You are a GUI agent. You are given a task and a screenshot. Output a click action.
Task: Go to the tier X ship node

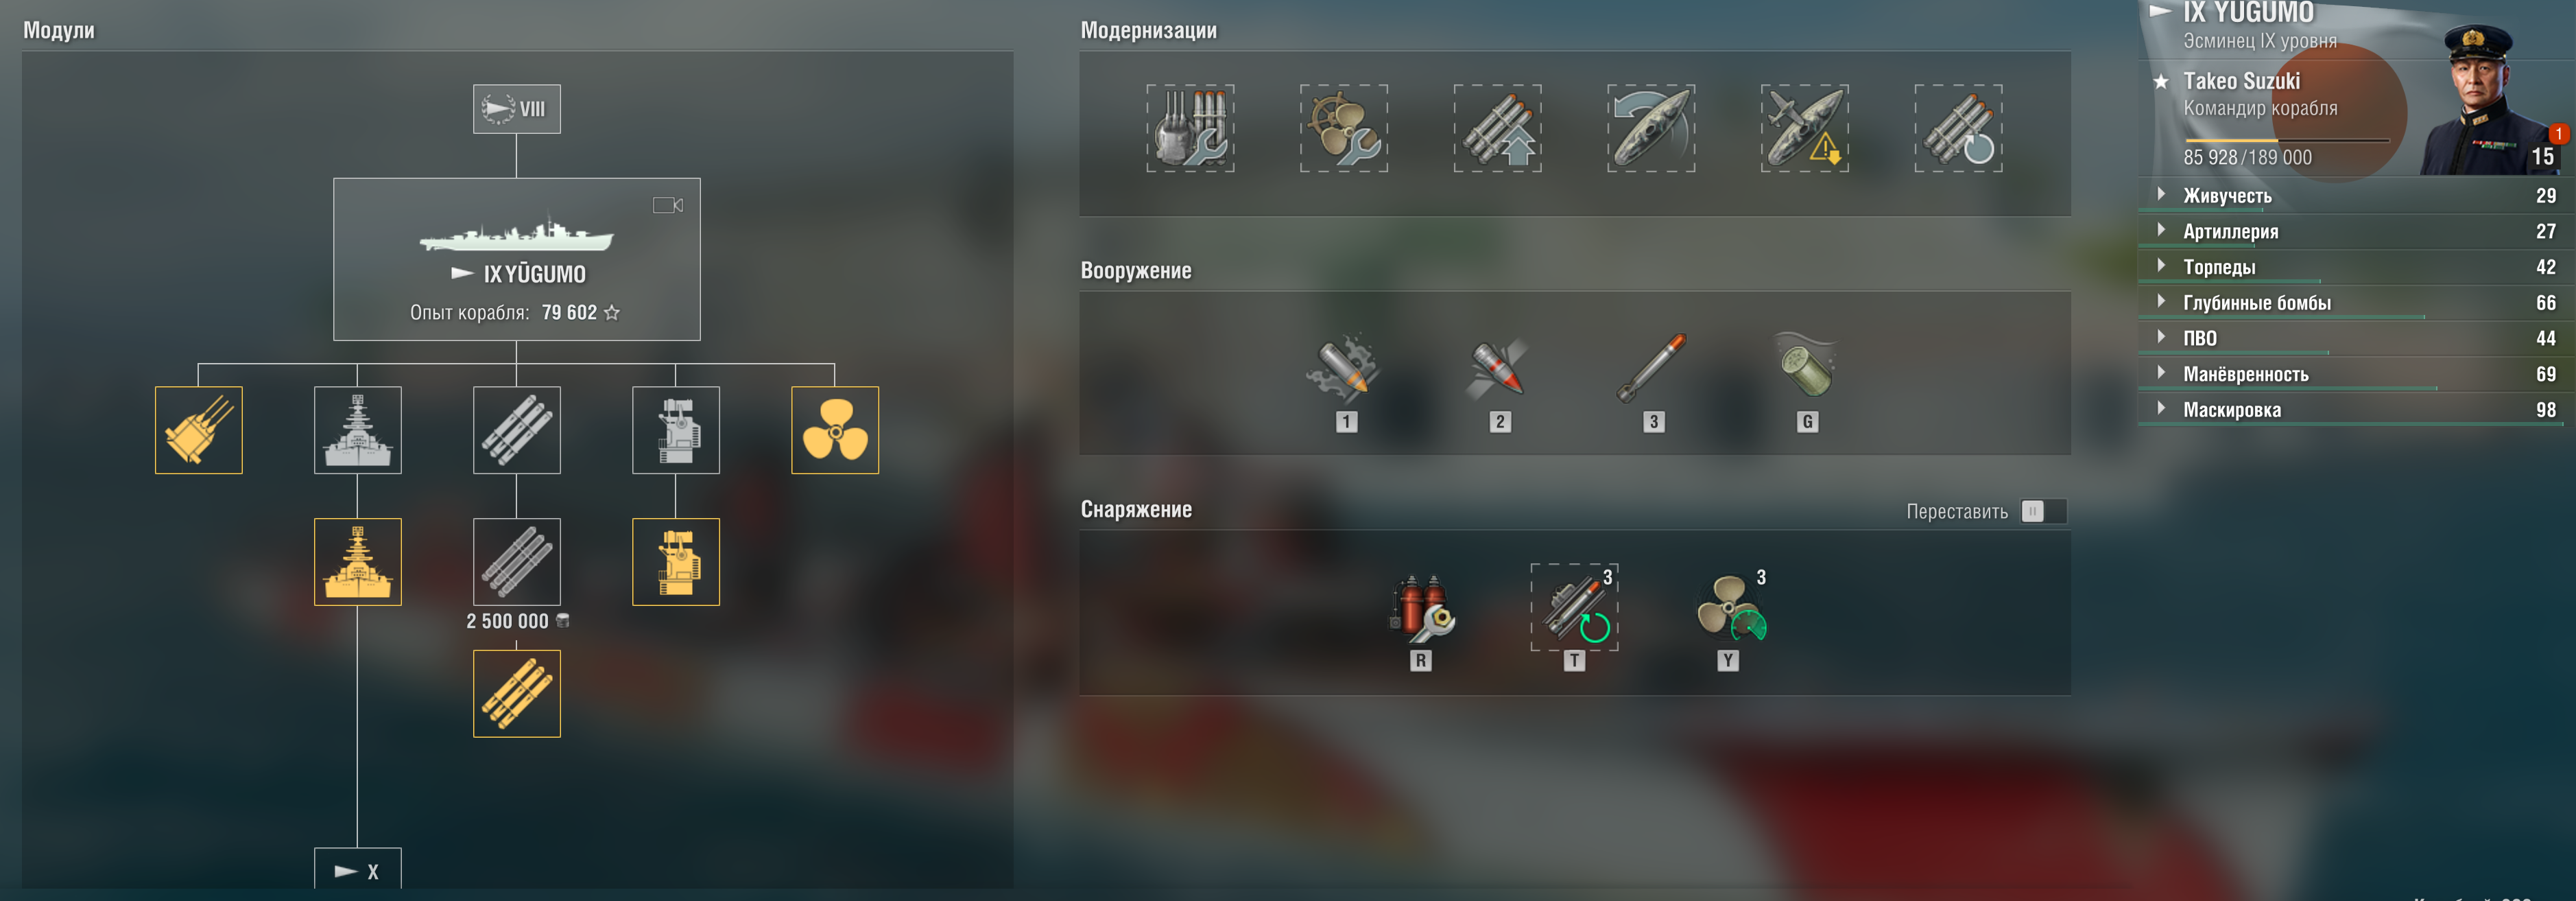357,869
